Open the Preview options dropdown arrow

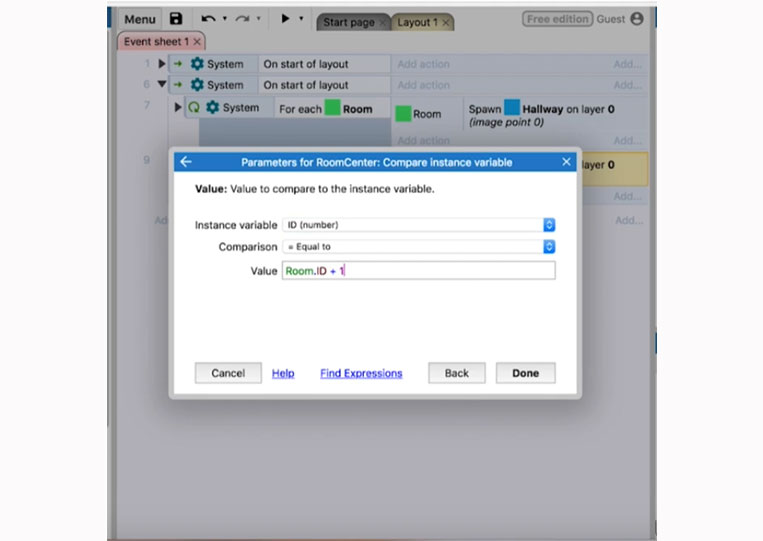click(301, 18)
